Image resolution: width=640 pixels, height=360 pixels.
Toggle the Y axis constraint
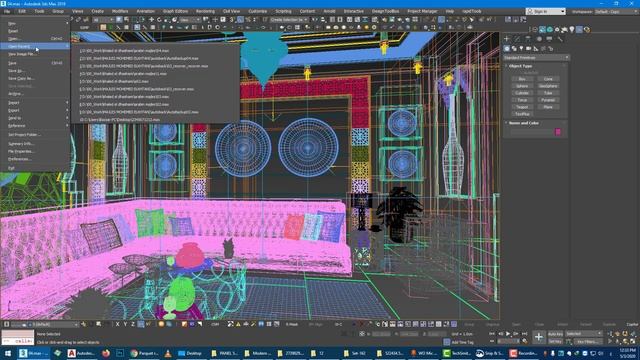coord(125,324)
